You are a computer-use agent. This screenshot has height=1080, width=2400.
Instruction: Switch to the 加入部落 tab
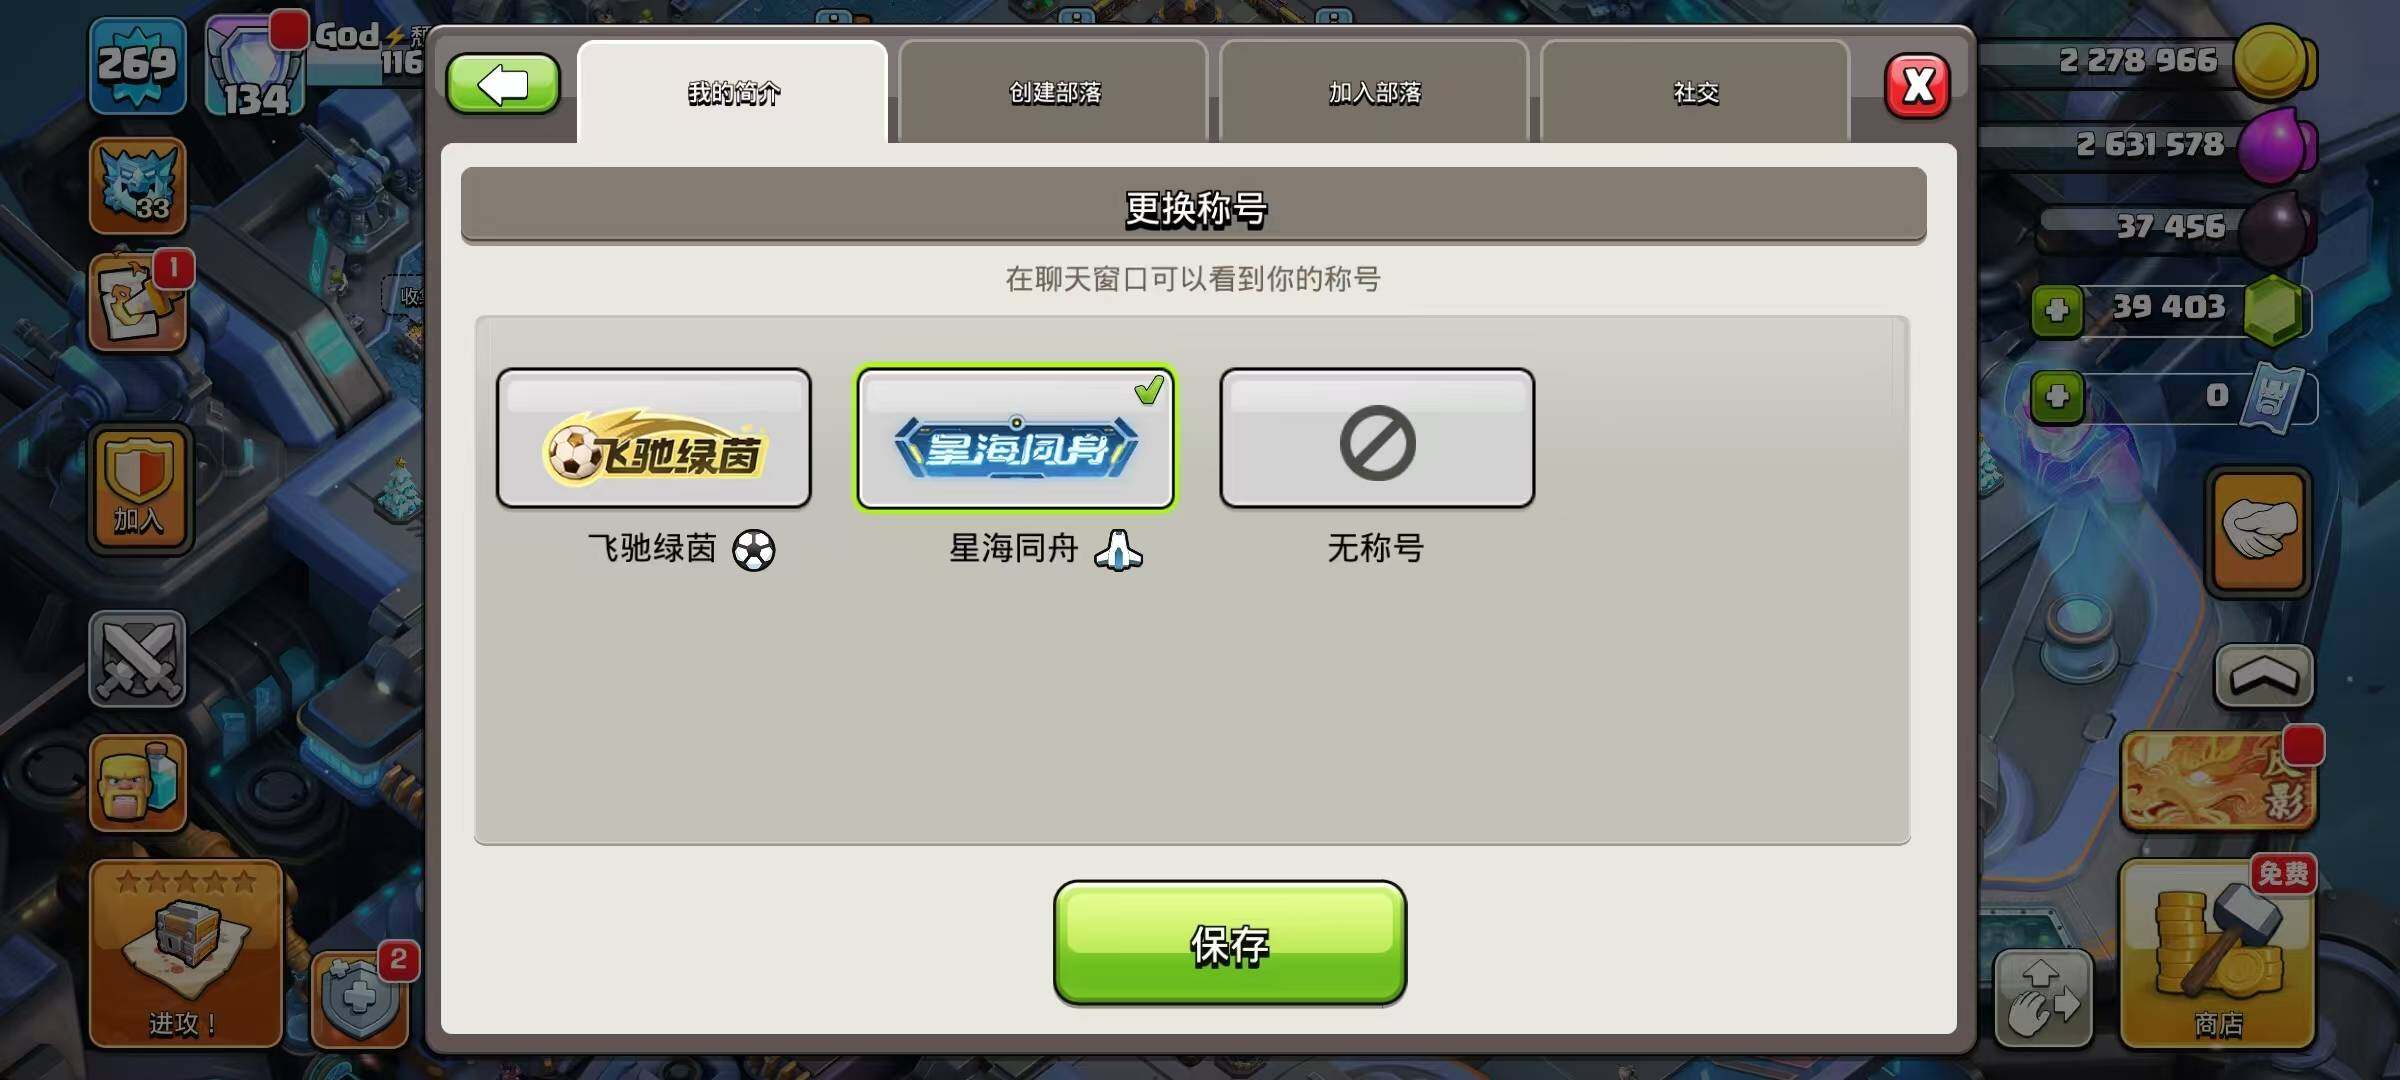tap(1374, 92)
